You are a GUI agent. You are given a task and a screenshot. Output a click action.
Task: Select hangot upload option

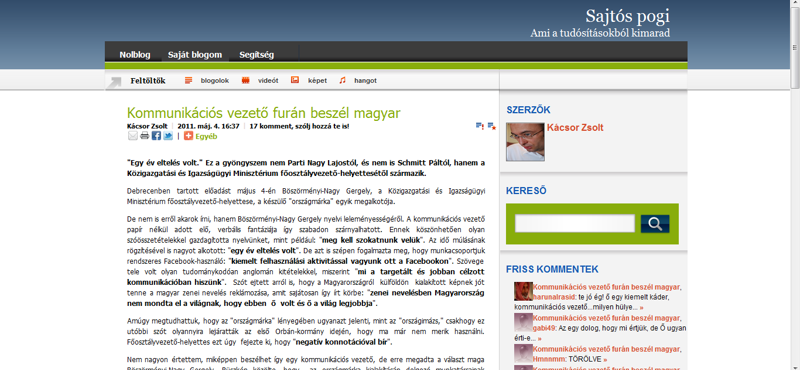(x=365, y=81)
